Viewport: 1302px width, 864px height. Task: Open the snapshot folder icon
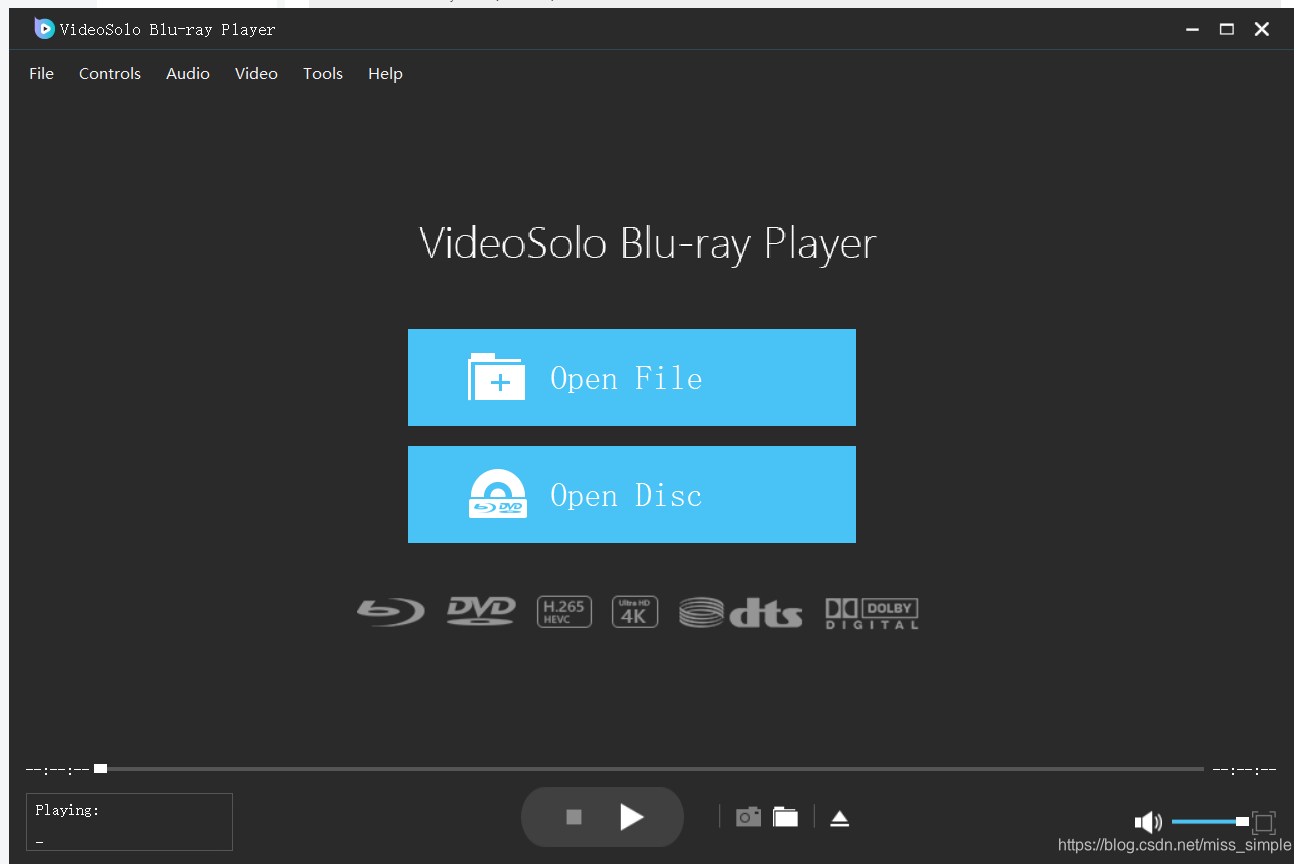pos(786,817)
